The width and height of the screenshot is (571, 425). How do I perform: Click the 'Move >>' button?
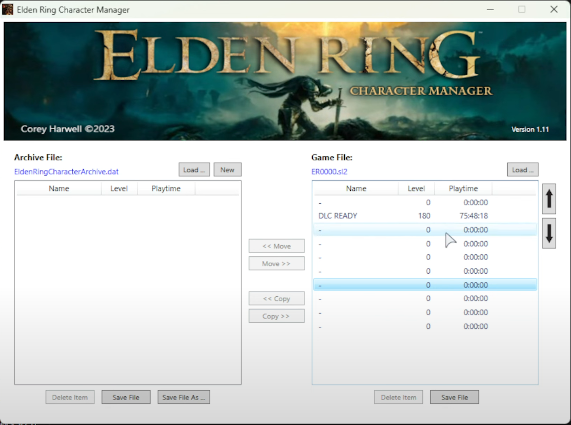(x=277, y=263)
